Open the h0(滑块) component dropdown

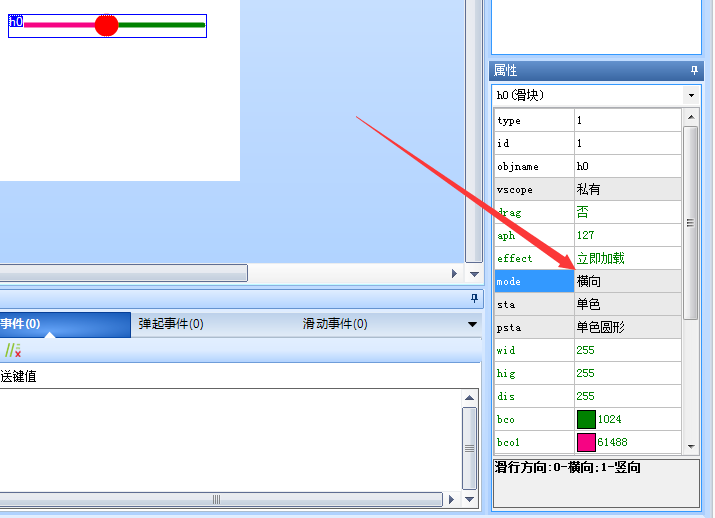click(x=691, y=95)
